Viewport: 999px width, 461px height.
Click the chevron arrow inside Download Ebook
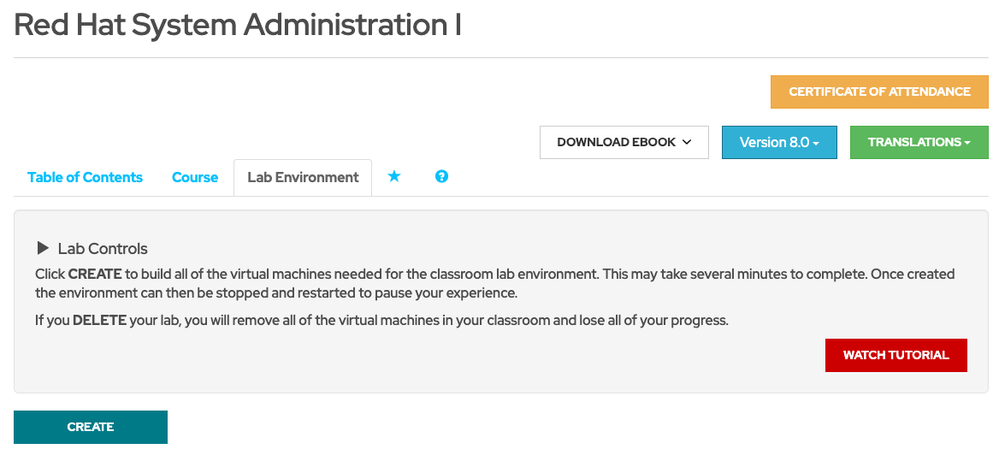pyautogui.click(x=687, y=143)
